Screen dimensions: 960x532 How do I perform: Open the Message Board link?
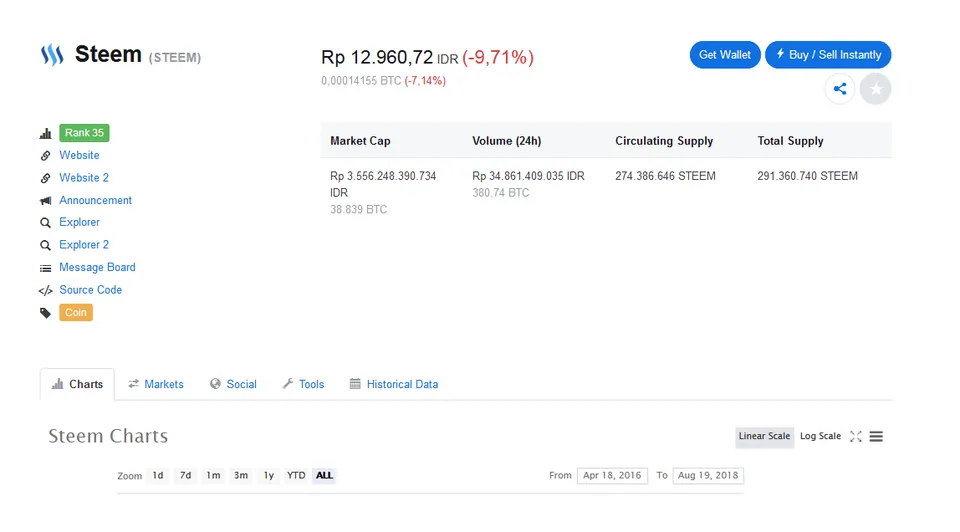(x=97, y=268)
